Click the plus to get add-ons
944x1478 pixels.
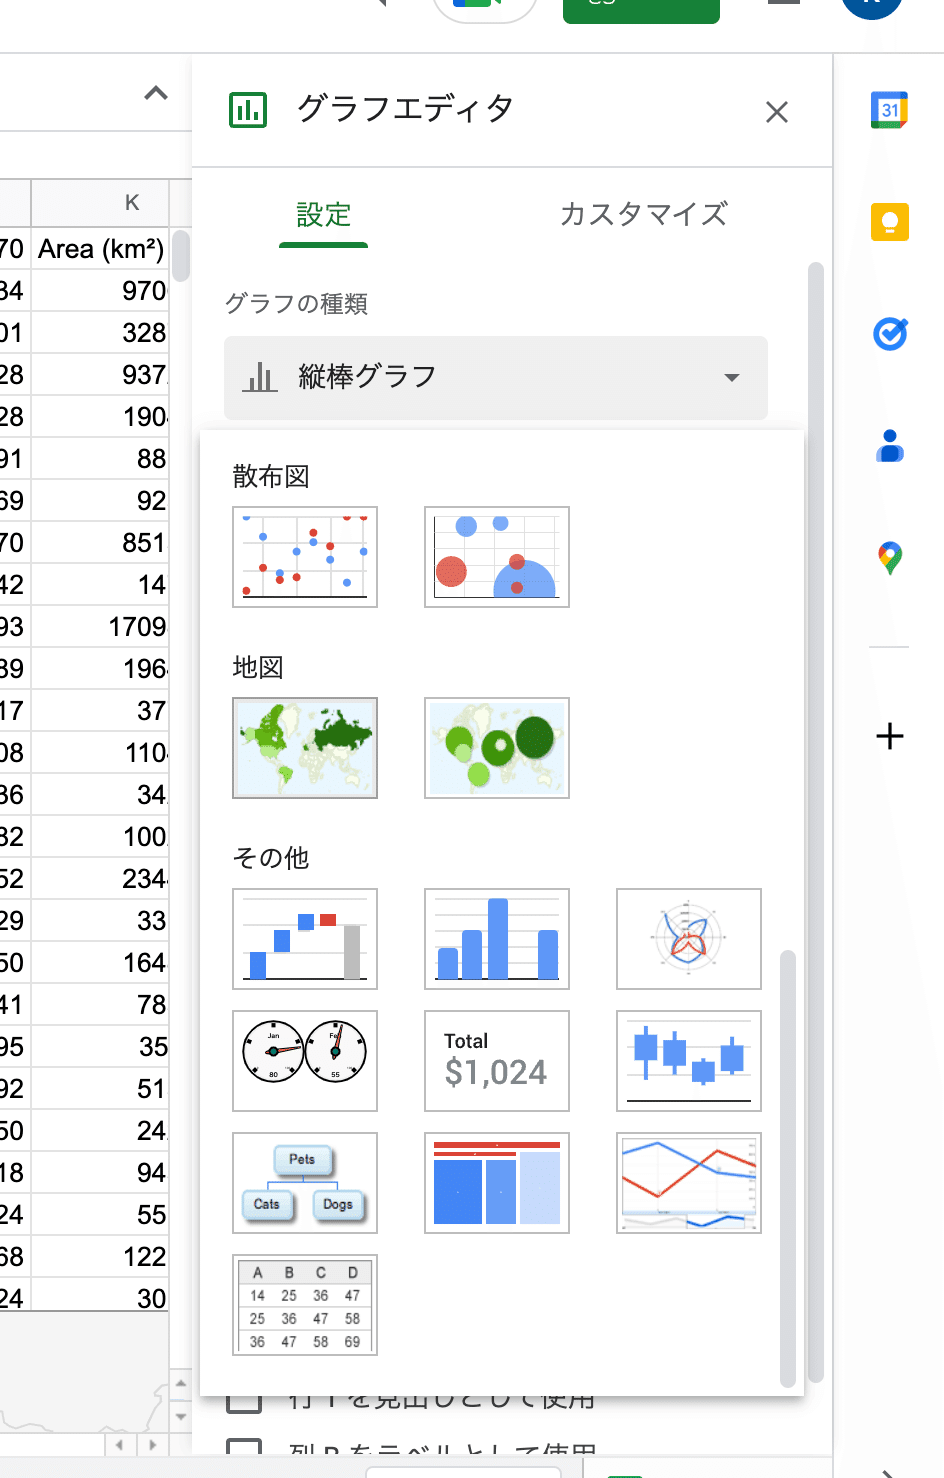click(889, 736)
